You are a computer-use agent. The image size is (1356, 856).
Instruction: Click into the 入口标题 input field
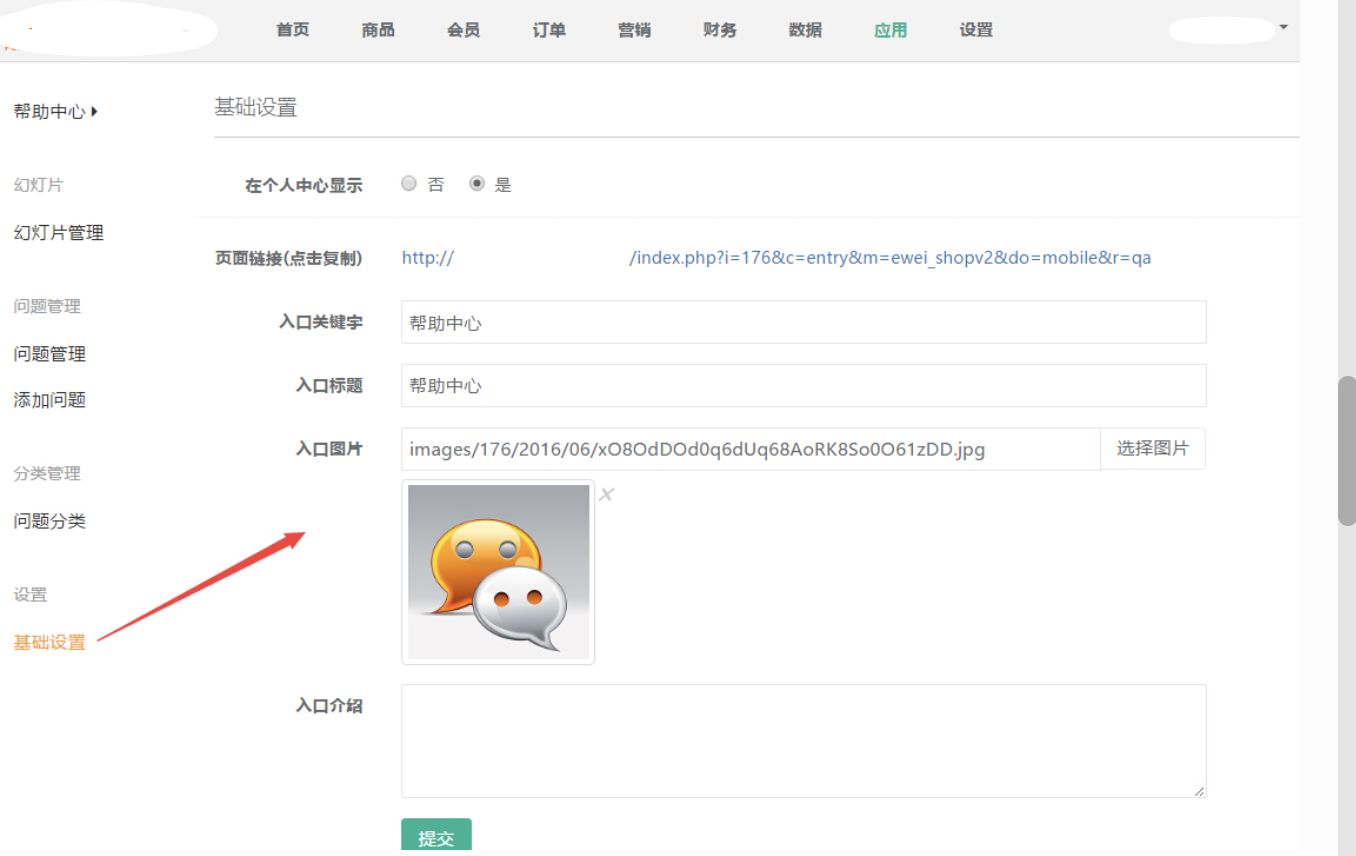(804, 385)
